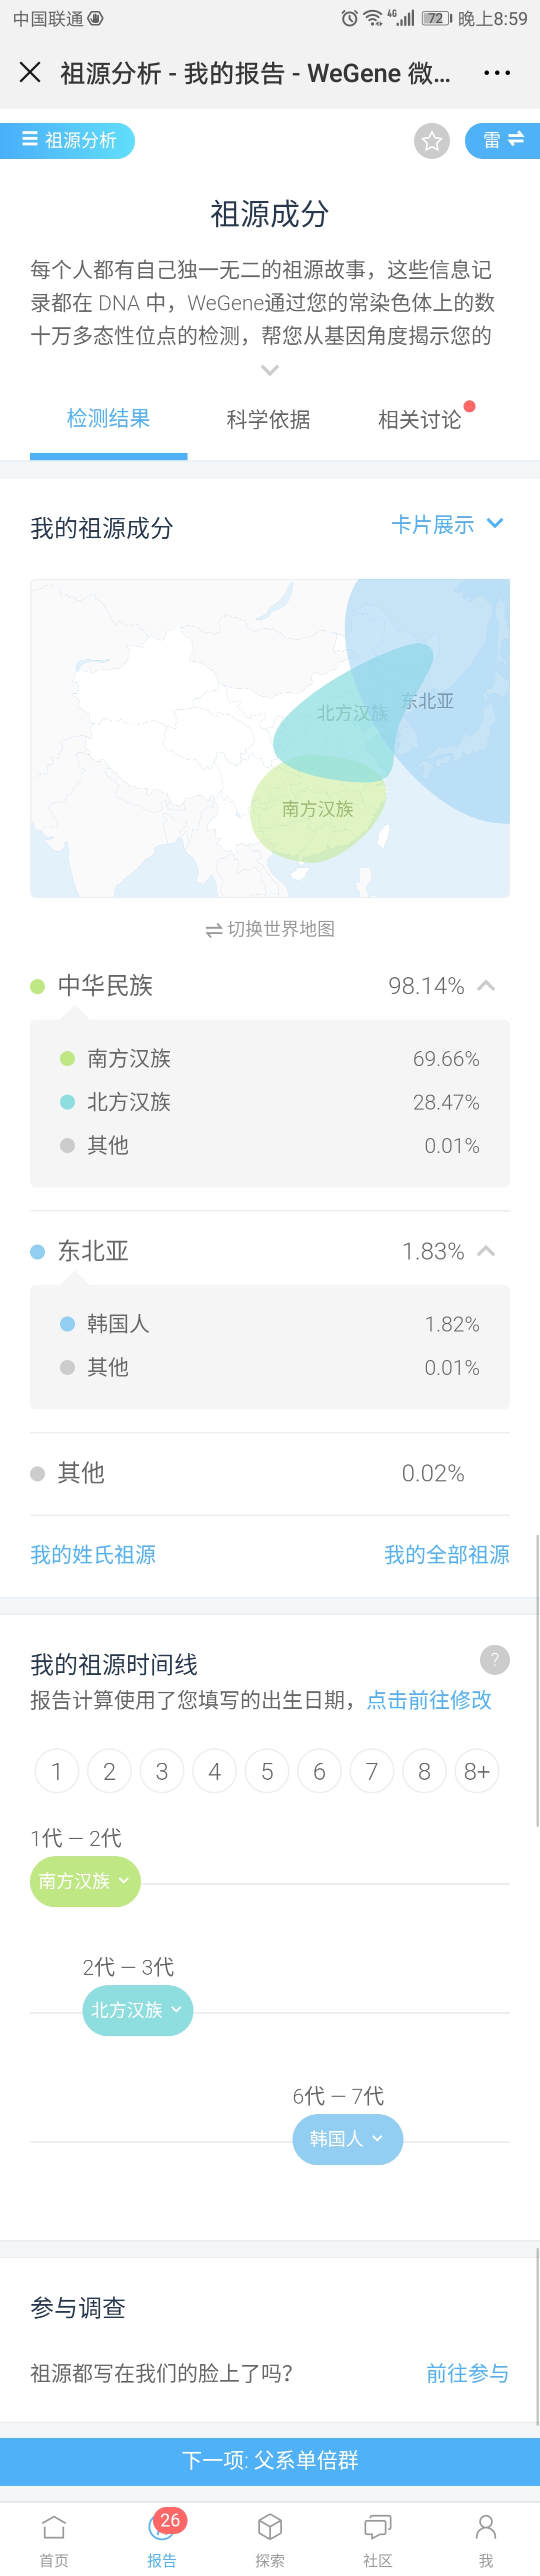The image size is (540, 2576).
Task: Open the 我的全部祖源 link
Action: pos(447,1555)
